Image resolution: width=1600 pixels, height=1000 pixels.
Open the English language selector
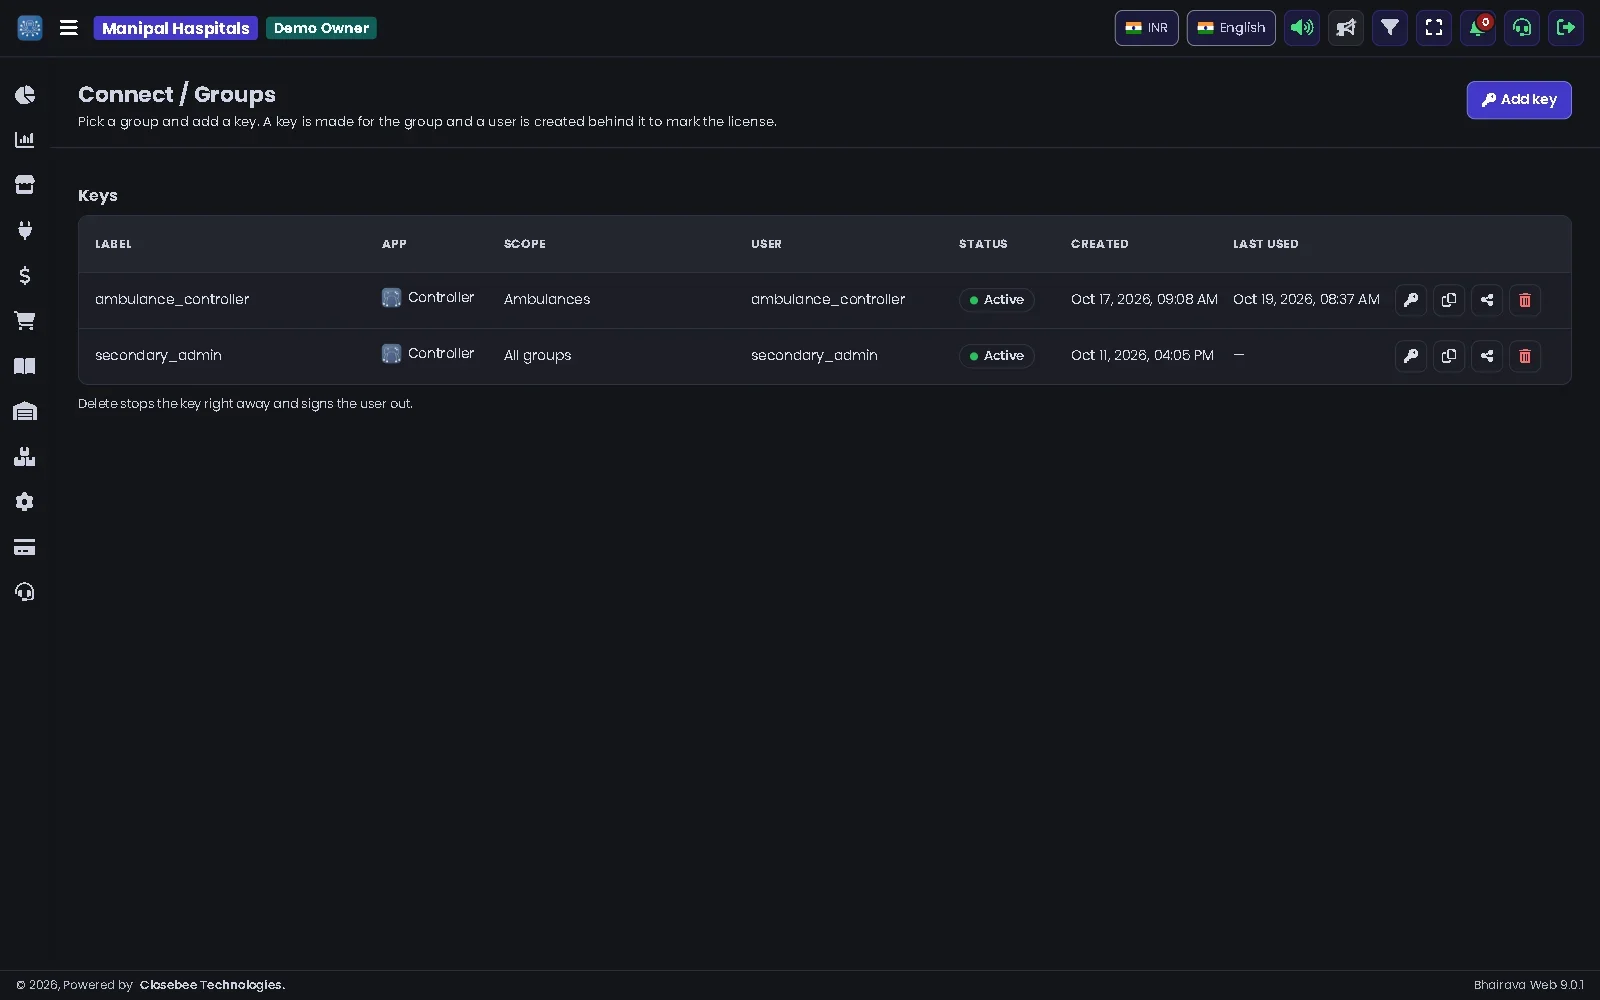[x=1231, y=28]
